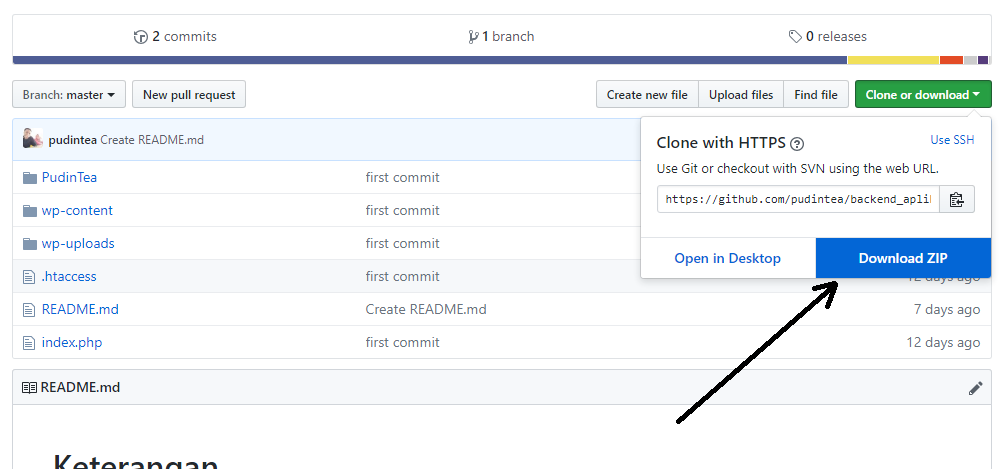The width and height of the screenshot is (1001, 469).
Task: Copy clone URL with clipboard icon
Action: tap(956, 199)
